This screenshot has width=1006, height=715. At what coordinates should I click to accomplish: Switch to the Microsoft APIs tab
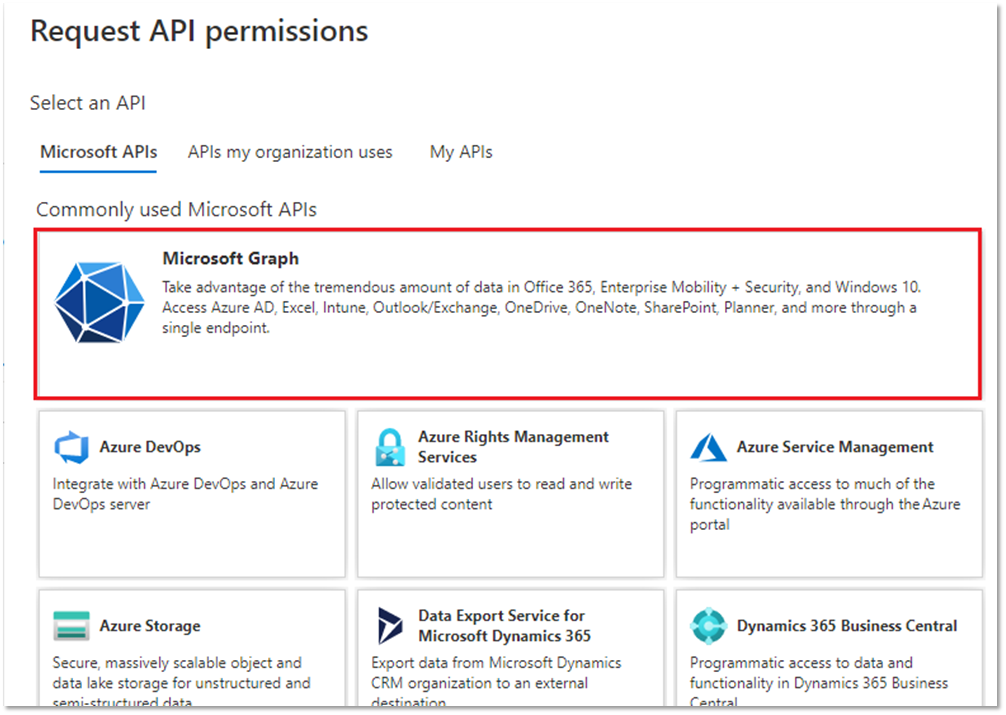pos(98,153)
